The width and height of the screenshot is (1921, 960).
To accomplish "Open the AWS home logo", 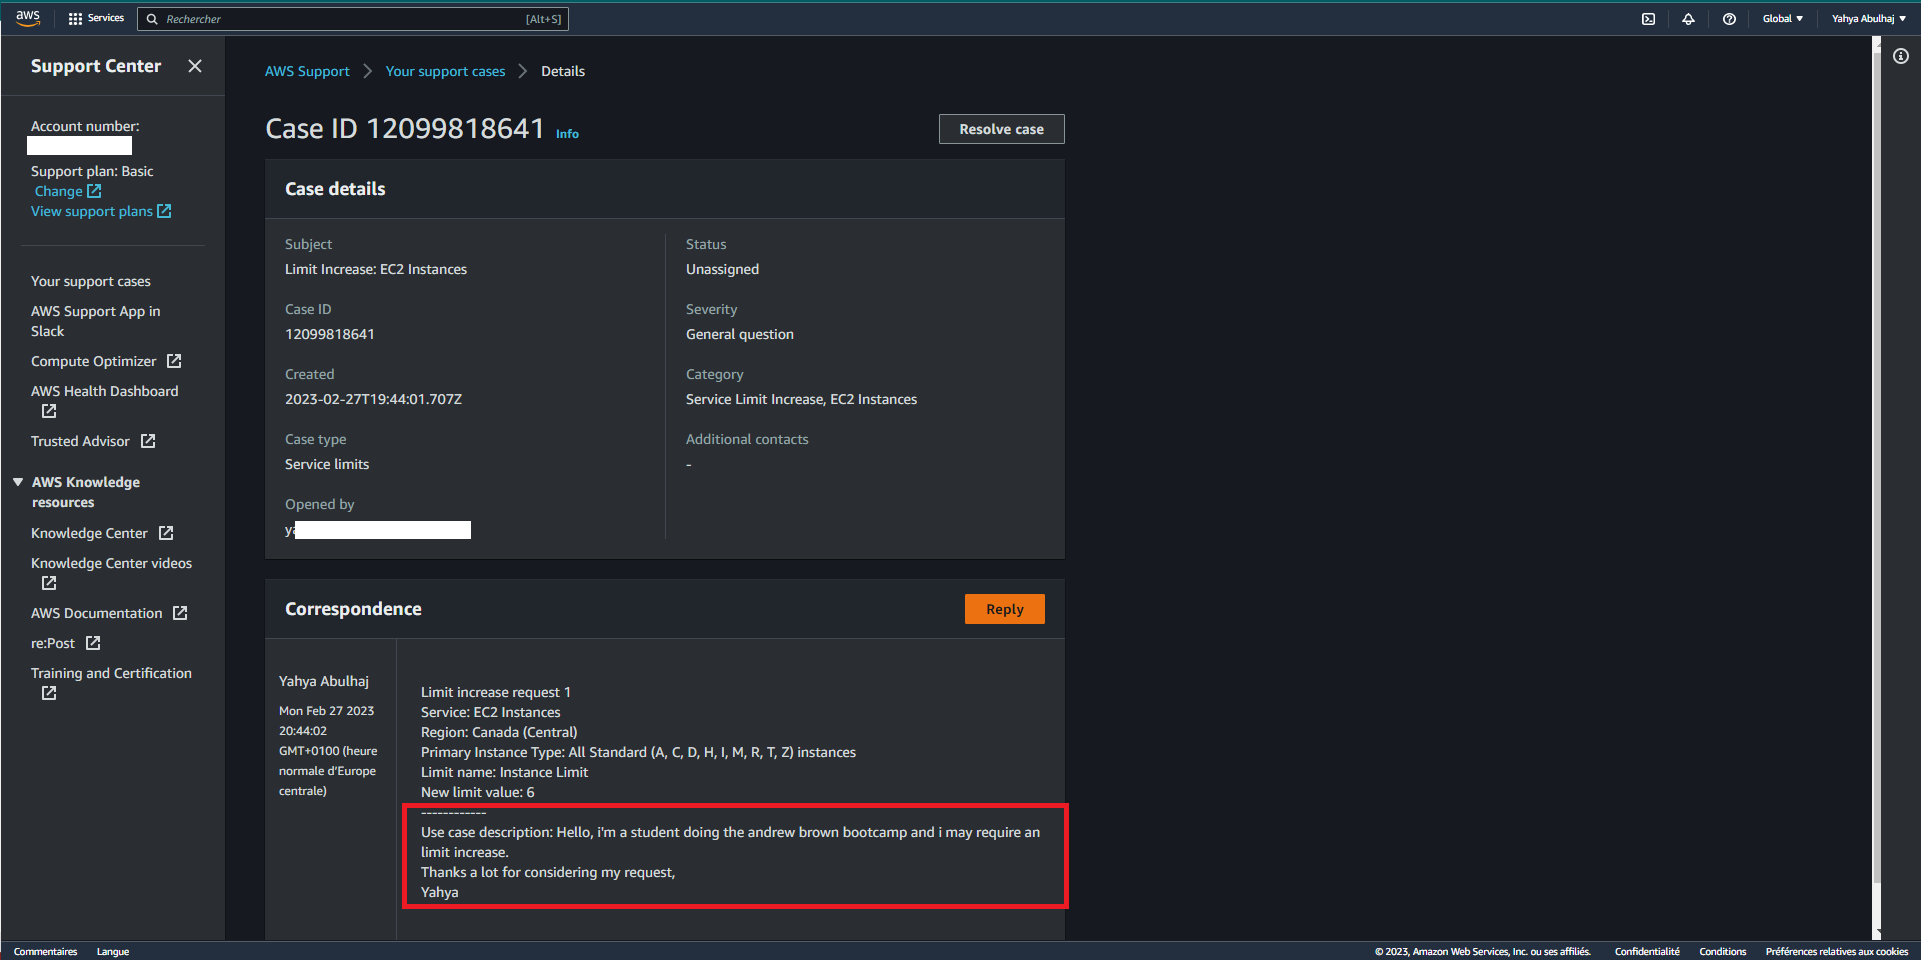I will point(28,18).
